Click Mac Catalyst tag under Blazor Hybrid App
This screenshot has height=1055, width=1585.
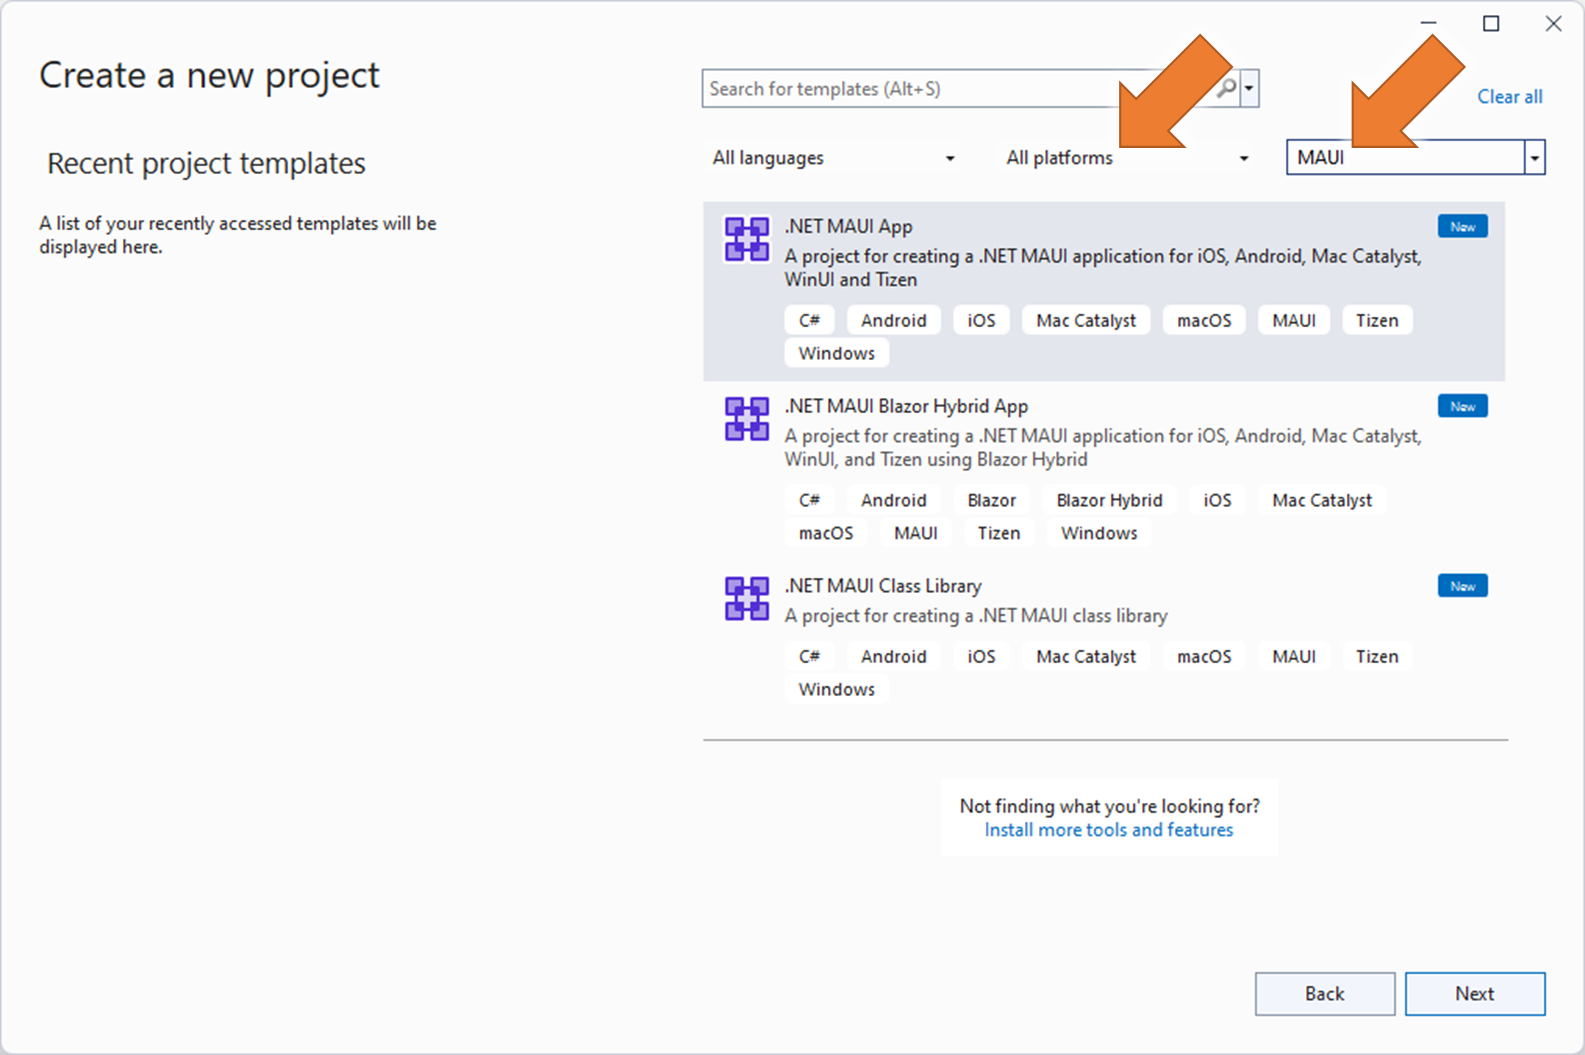coord(1322,500)
